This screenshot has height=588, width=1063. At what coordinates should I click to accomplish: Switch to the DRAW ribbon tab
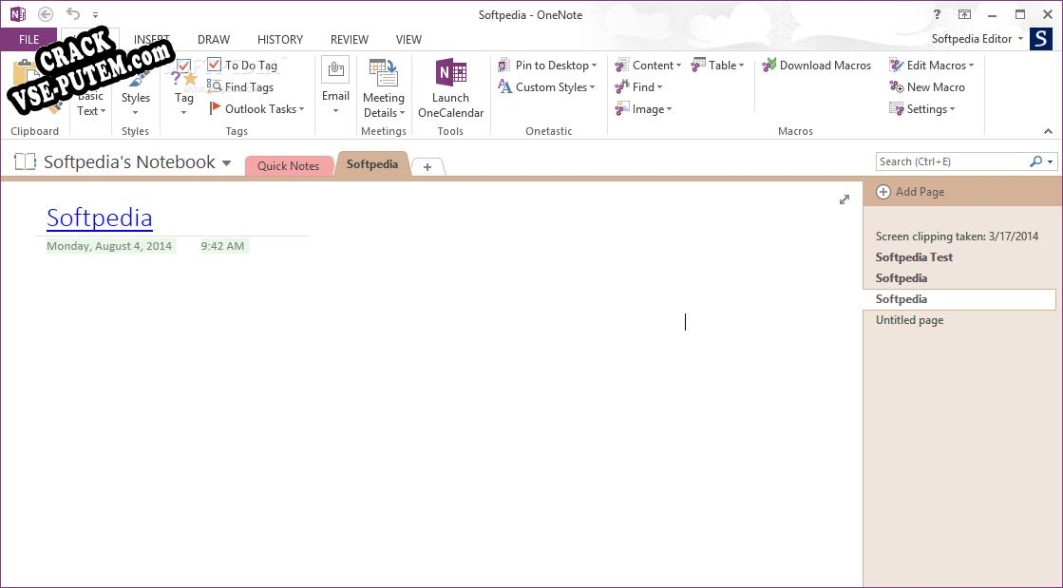(214, 39)
